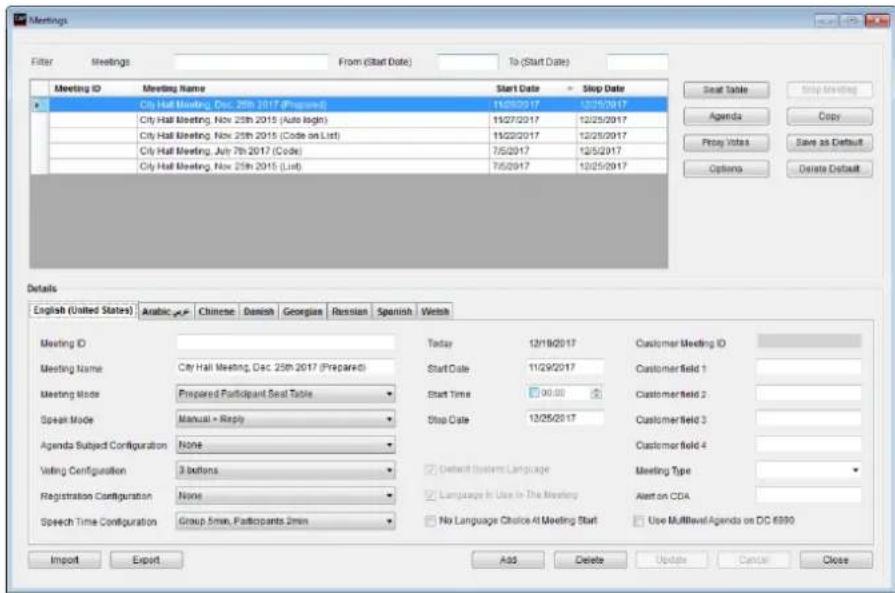Click the Start Time spinner arrows
895x593 pixels.
click(x=596, y=393)
